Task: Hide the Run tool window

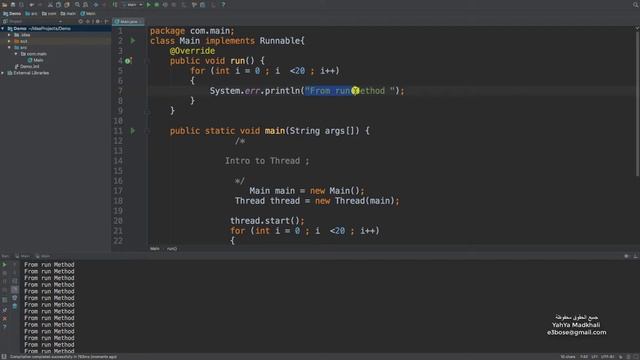Action: [x=635, y=256]
